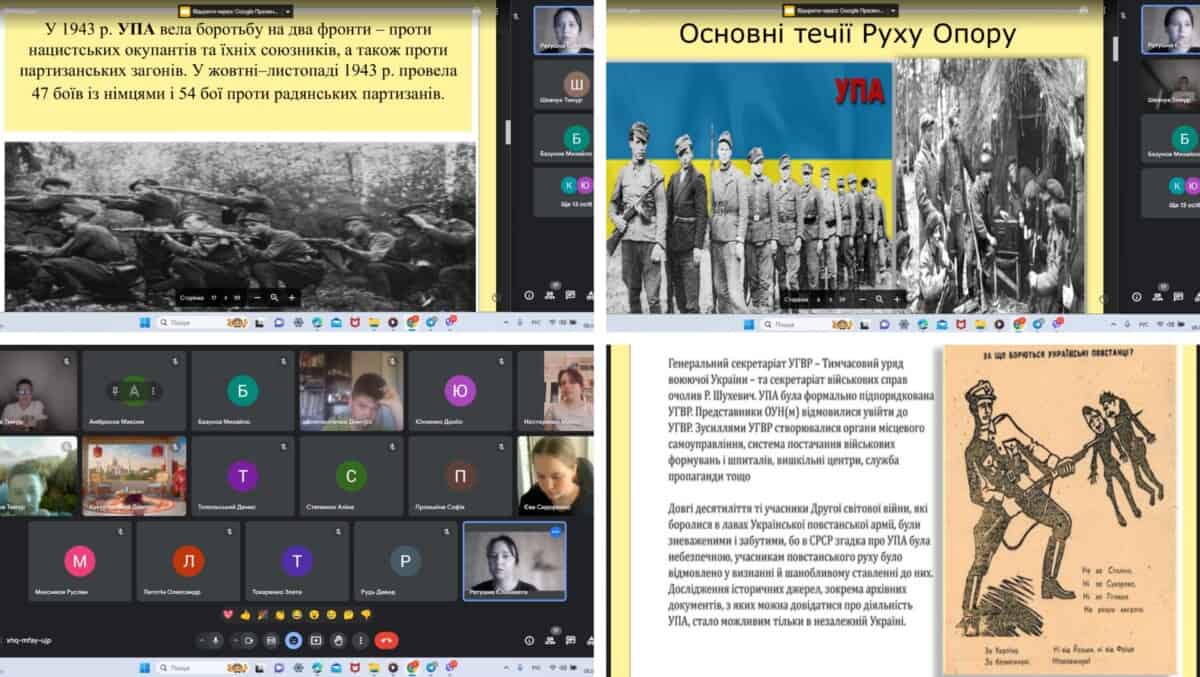Image resolution: width=1200 pixels, height=677 pixels.
Task: Open the Б avatar tile beside the Руху Опору slide
Action: [1170, 139]
